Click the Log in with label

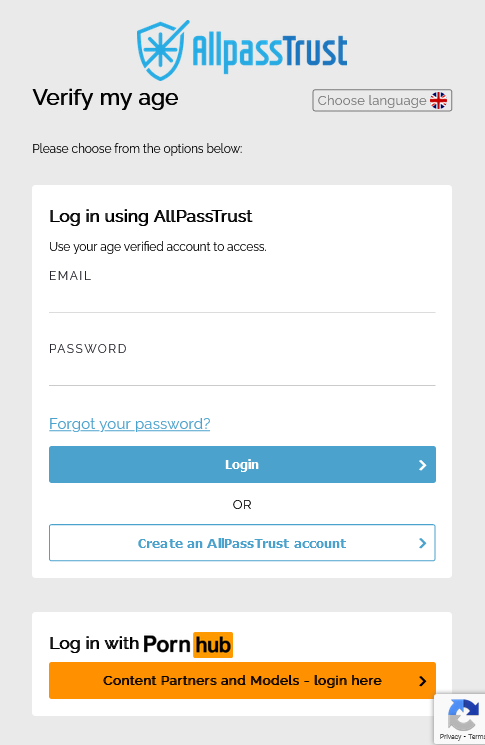click(94, 643)
